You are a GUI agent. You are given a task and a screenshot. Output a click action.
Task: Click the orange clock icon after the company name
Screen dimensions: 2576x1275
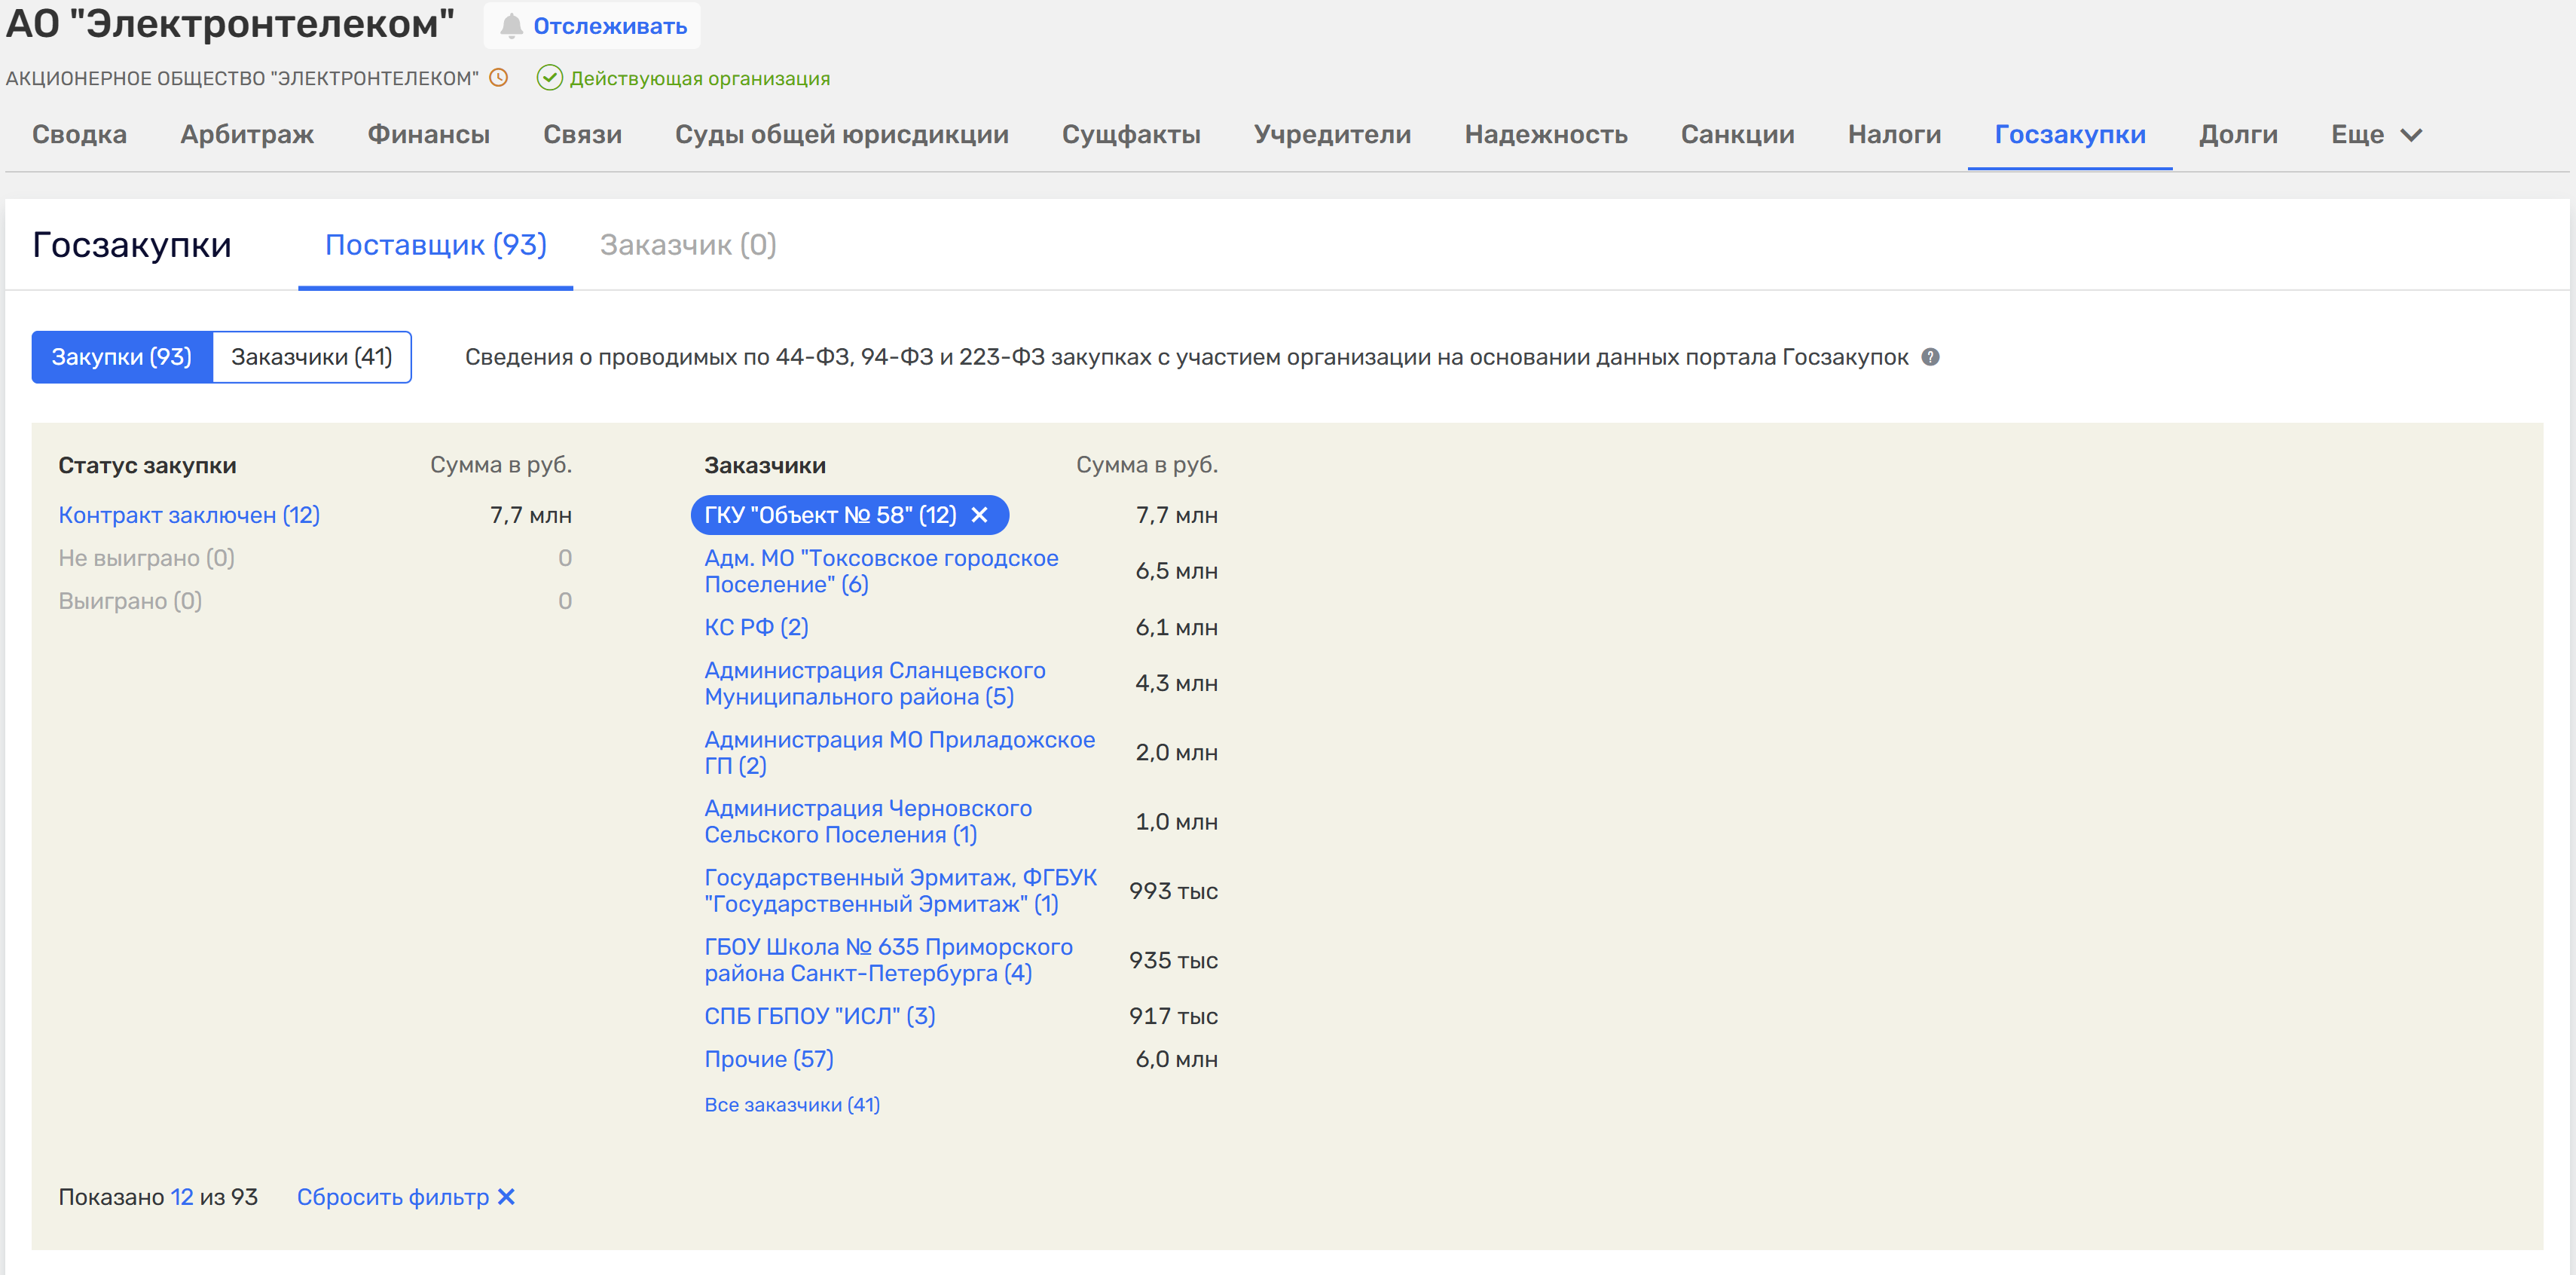point(498,78)
